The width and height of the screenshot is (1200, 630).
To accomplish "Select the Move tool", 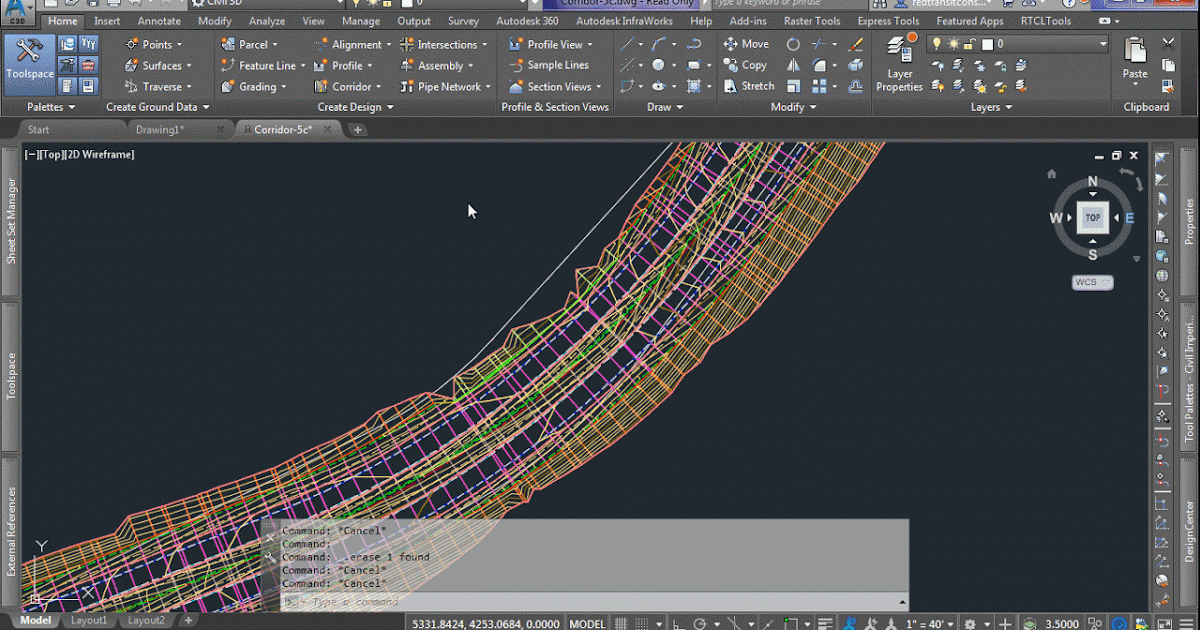I will (x=746, y=43).
